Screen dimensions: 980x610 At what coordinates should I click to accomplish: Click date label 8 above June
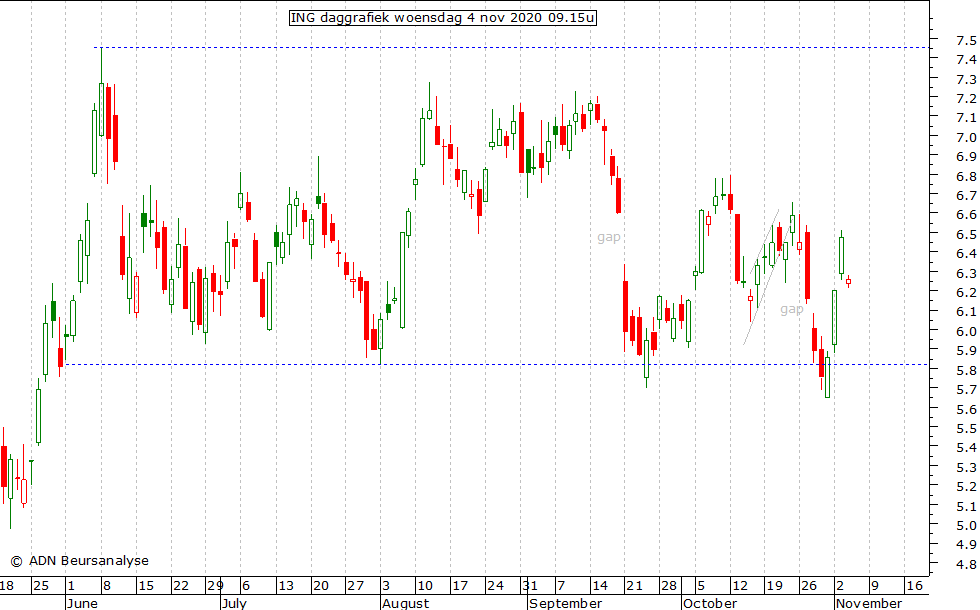107,586
